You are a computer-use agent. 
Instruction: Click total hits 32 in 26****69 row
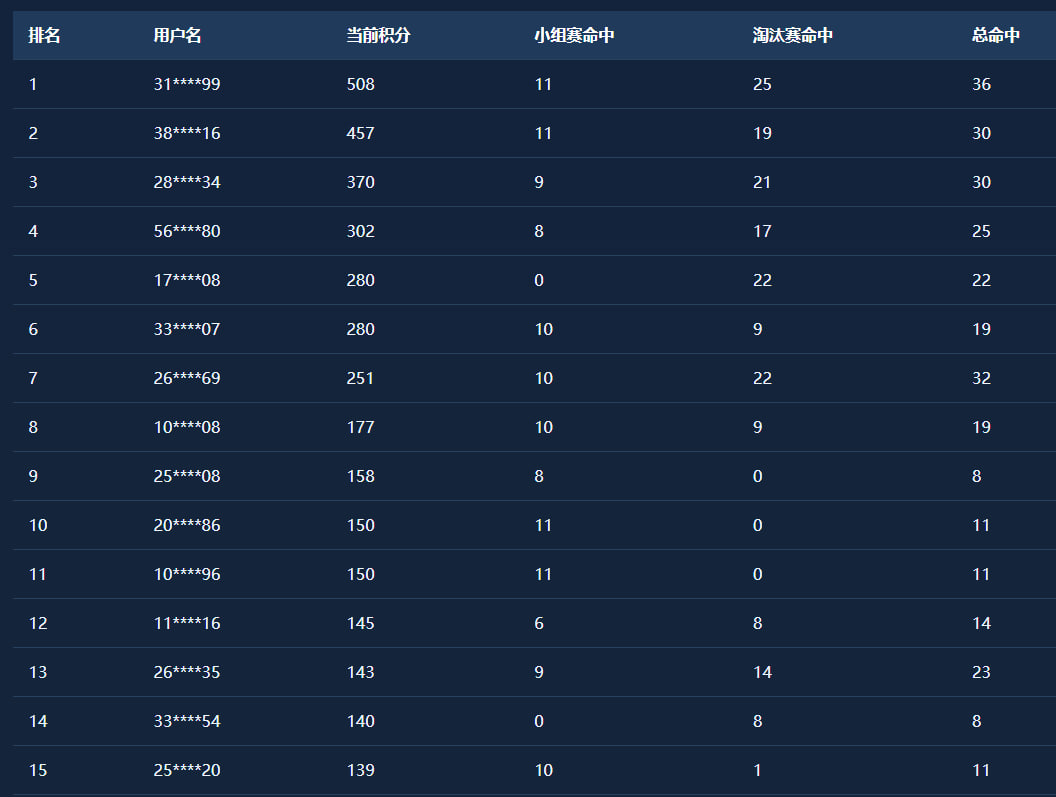tap(981, 379)
